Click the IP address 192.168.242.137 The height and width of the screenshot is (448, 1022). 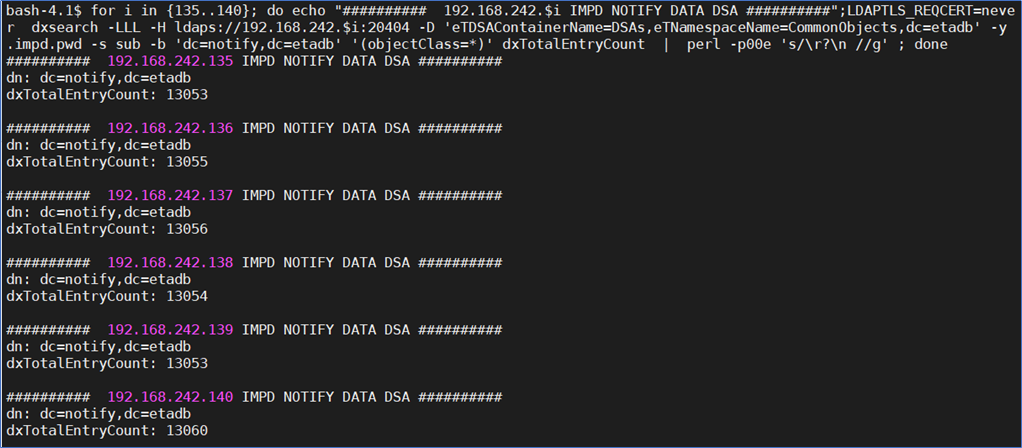tap(170, 196)
